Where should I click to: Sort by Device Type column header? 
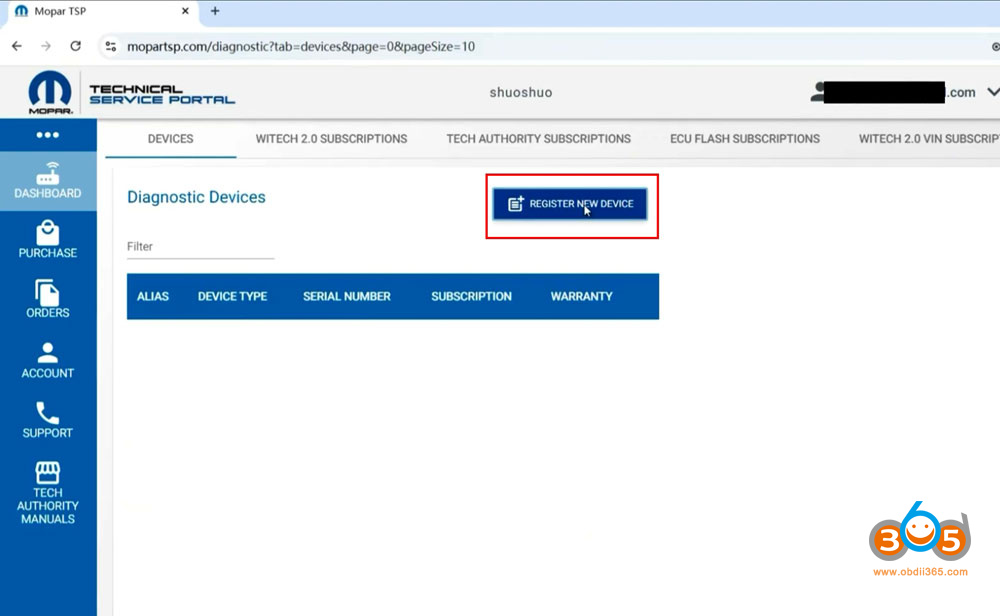pyautogui.click(x=232, y=297)
